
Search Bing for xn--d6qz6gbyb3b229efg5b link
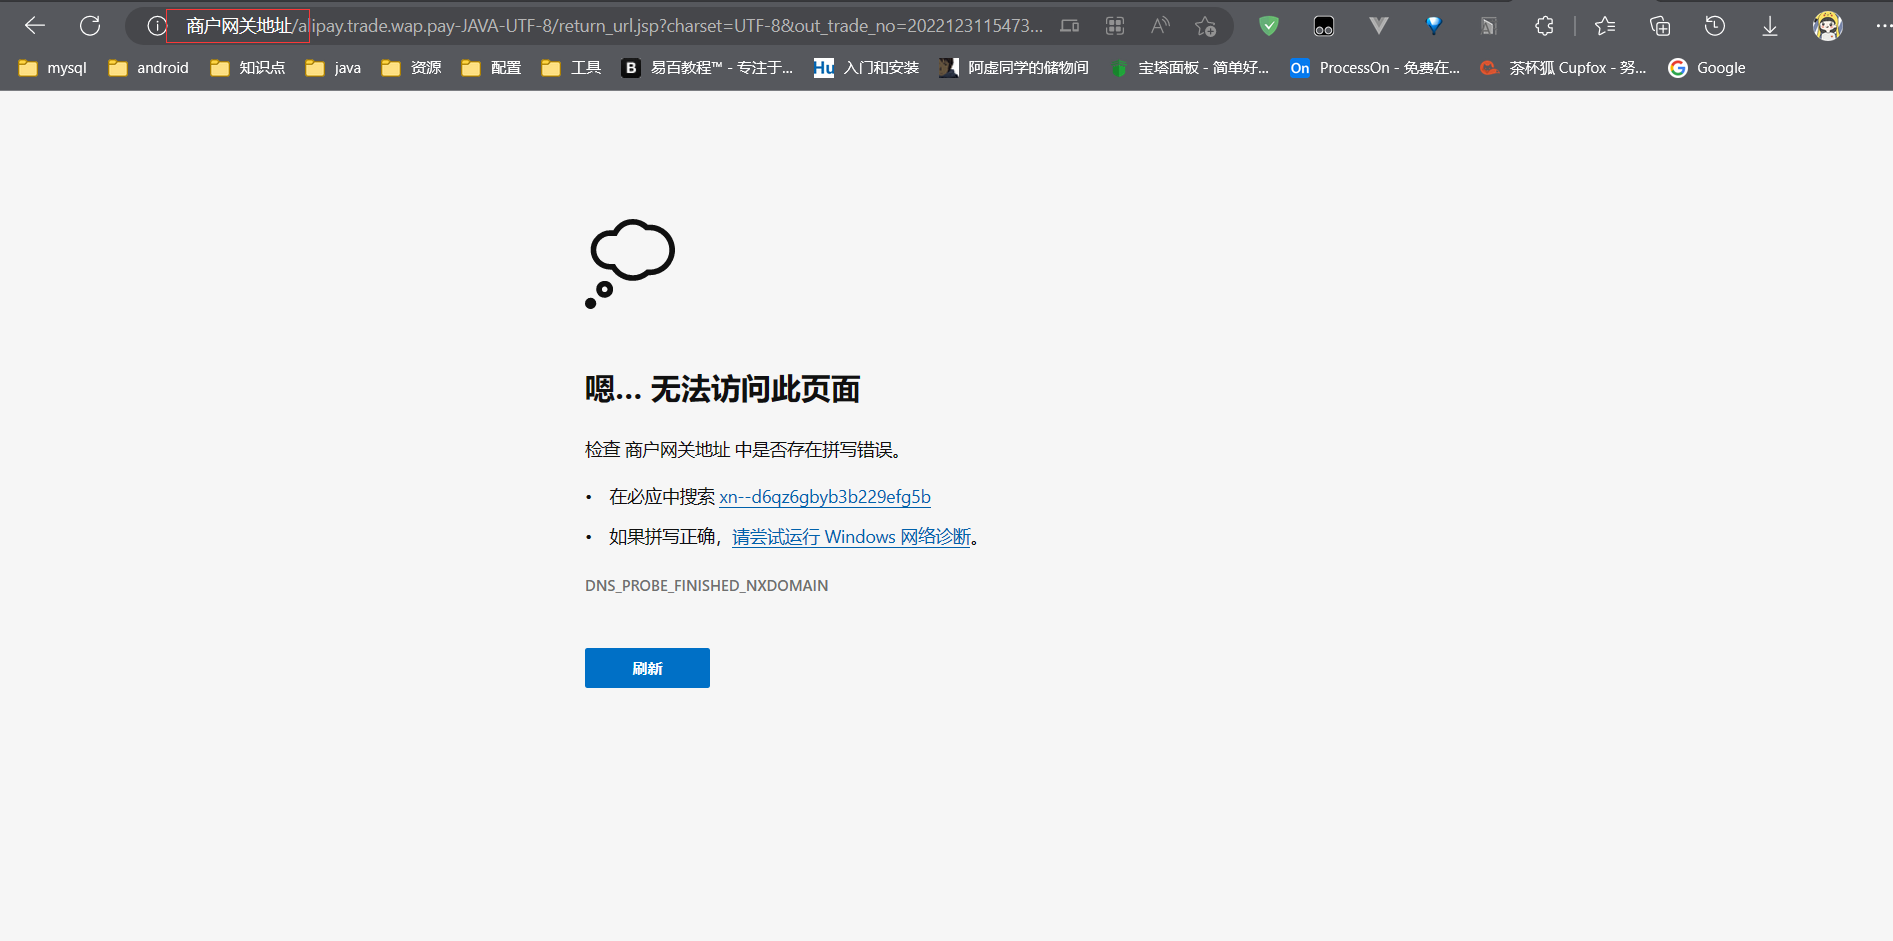click(x=825, y=497)
